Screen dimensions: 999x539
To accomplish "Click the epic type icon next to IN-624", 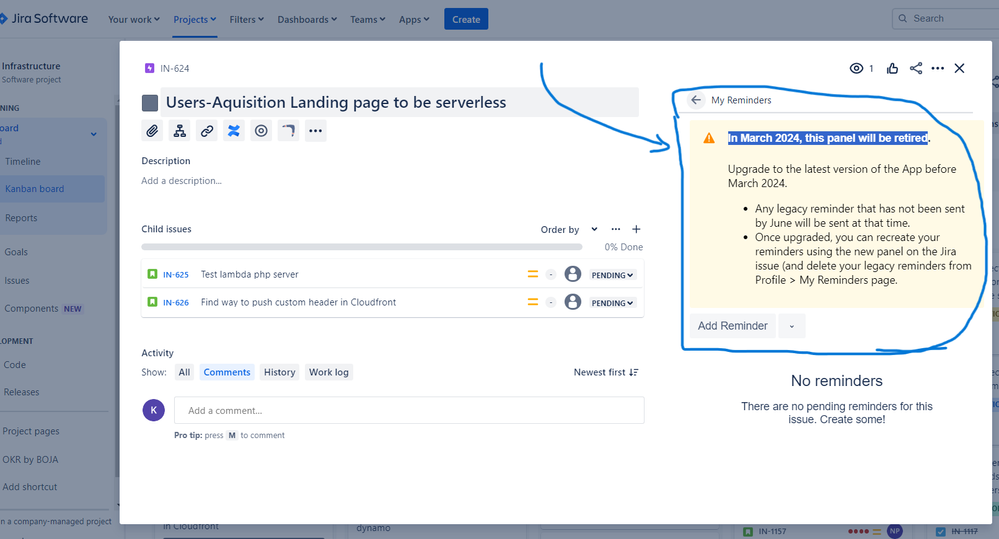I will coord(149,68).
